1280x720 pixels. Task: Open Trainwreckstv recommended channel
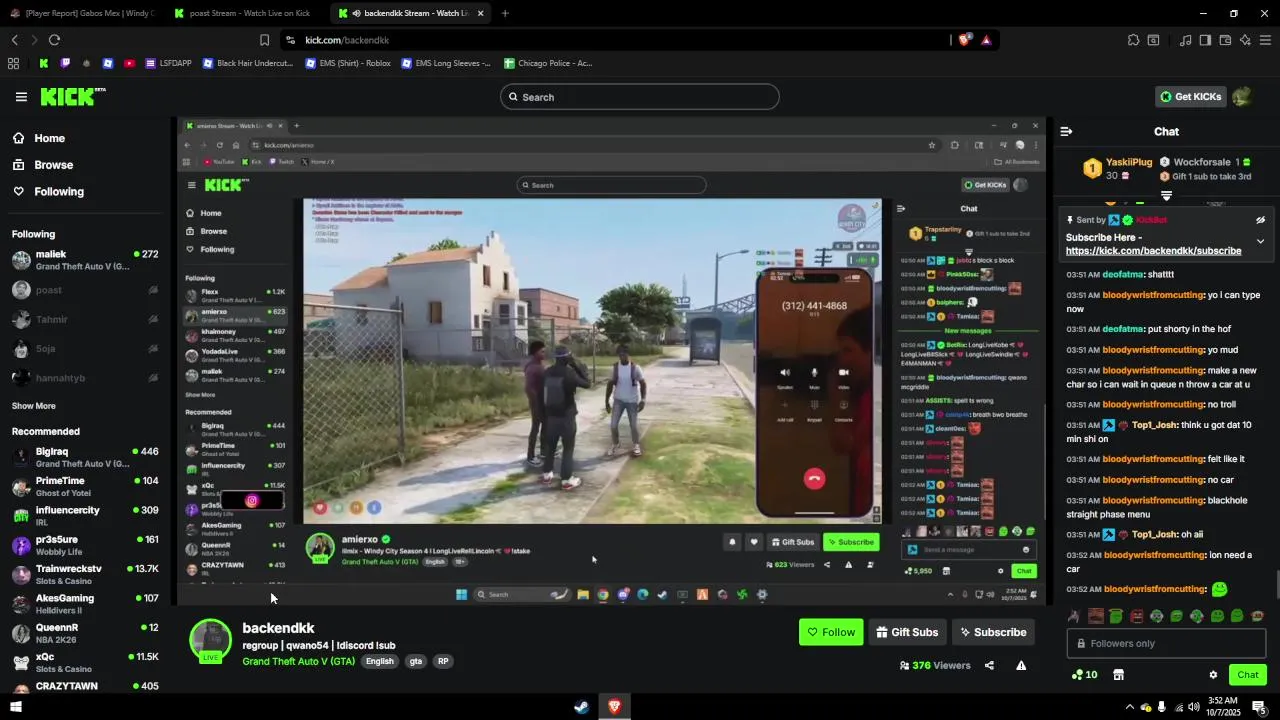pyautogui.click(x=85, y=575)
